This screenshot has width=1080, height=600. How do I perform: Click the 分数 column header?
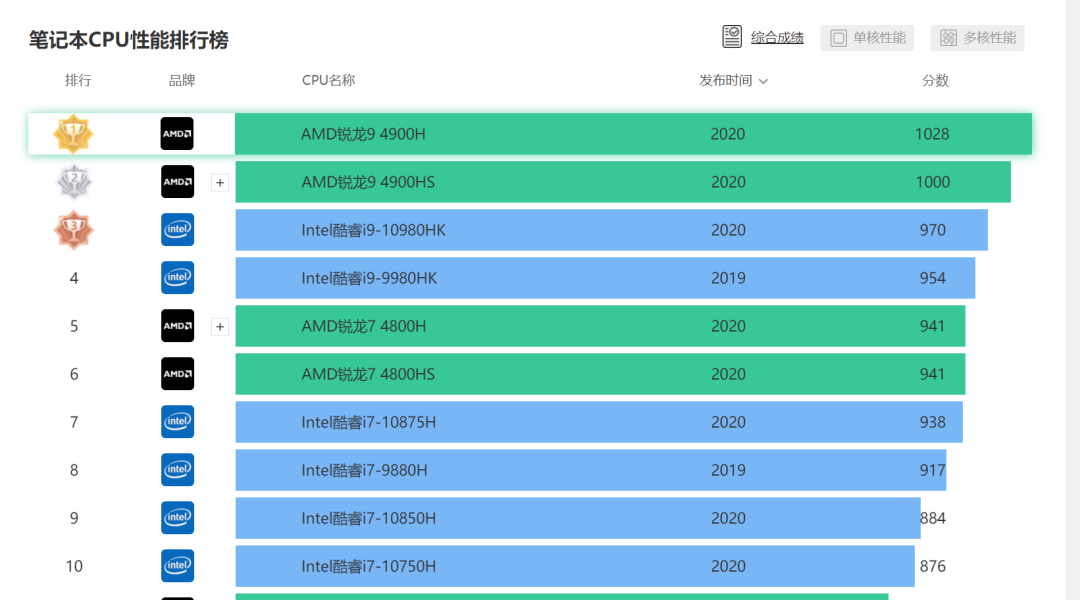(935, 81)
